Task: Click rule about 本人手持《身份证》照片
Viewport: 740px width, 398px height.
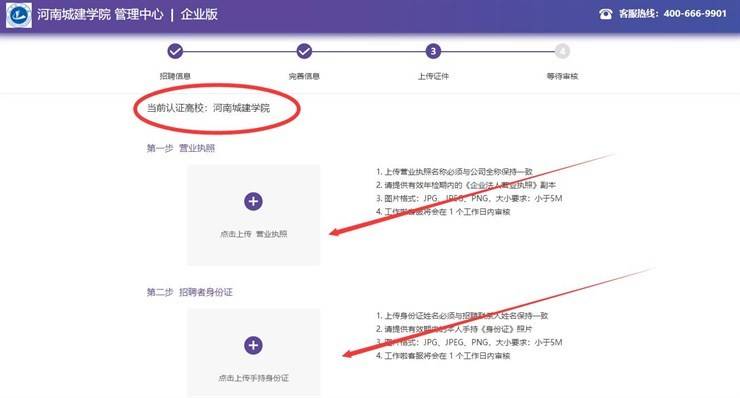Action: (x=454, y=329)
